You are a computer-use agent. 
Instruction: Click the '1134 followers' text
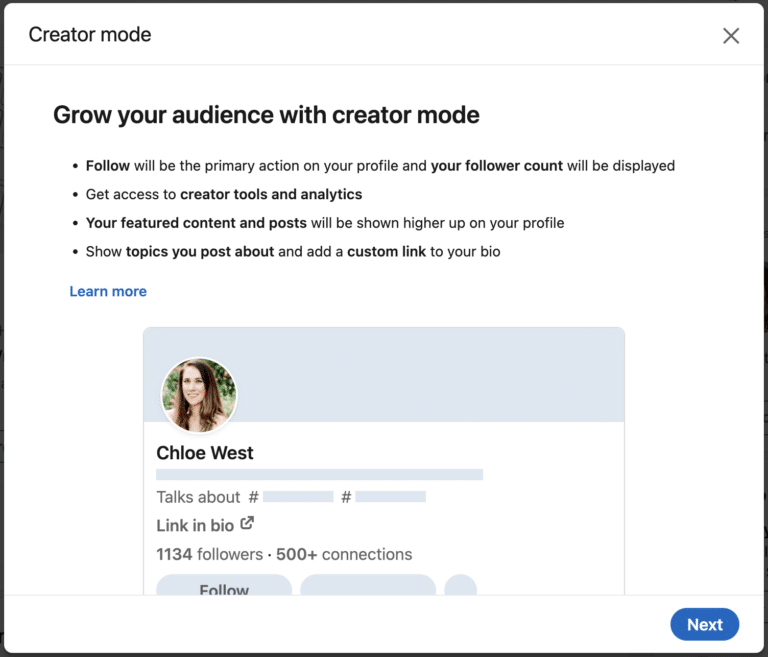tap(210, 554)
